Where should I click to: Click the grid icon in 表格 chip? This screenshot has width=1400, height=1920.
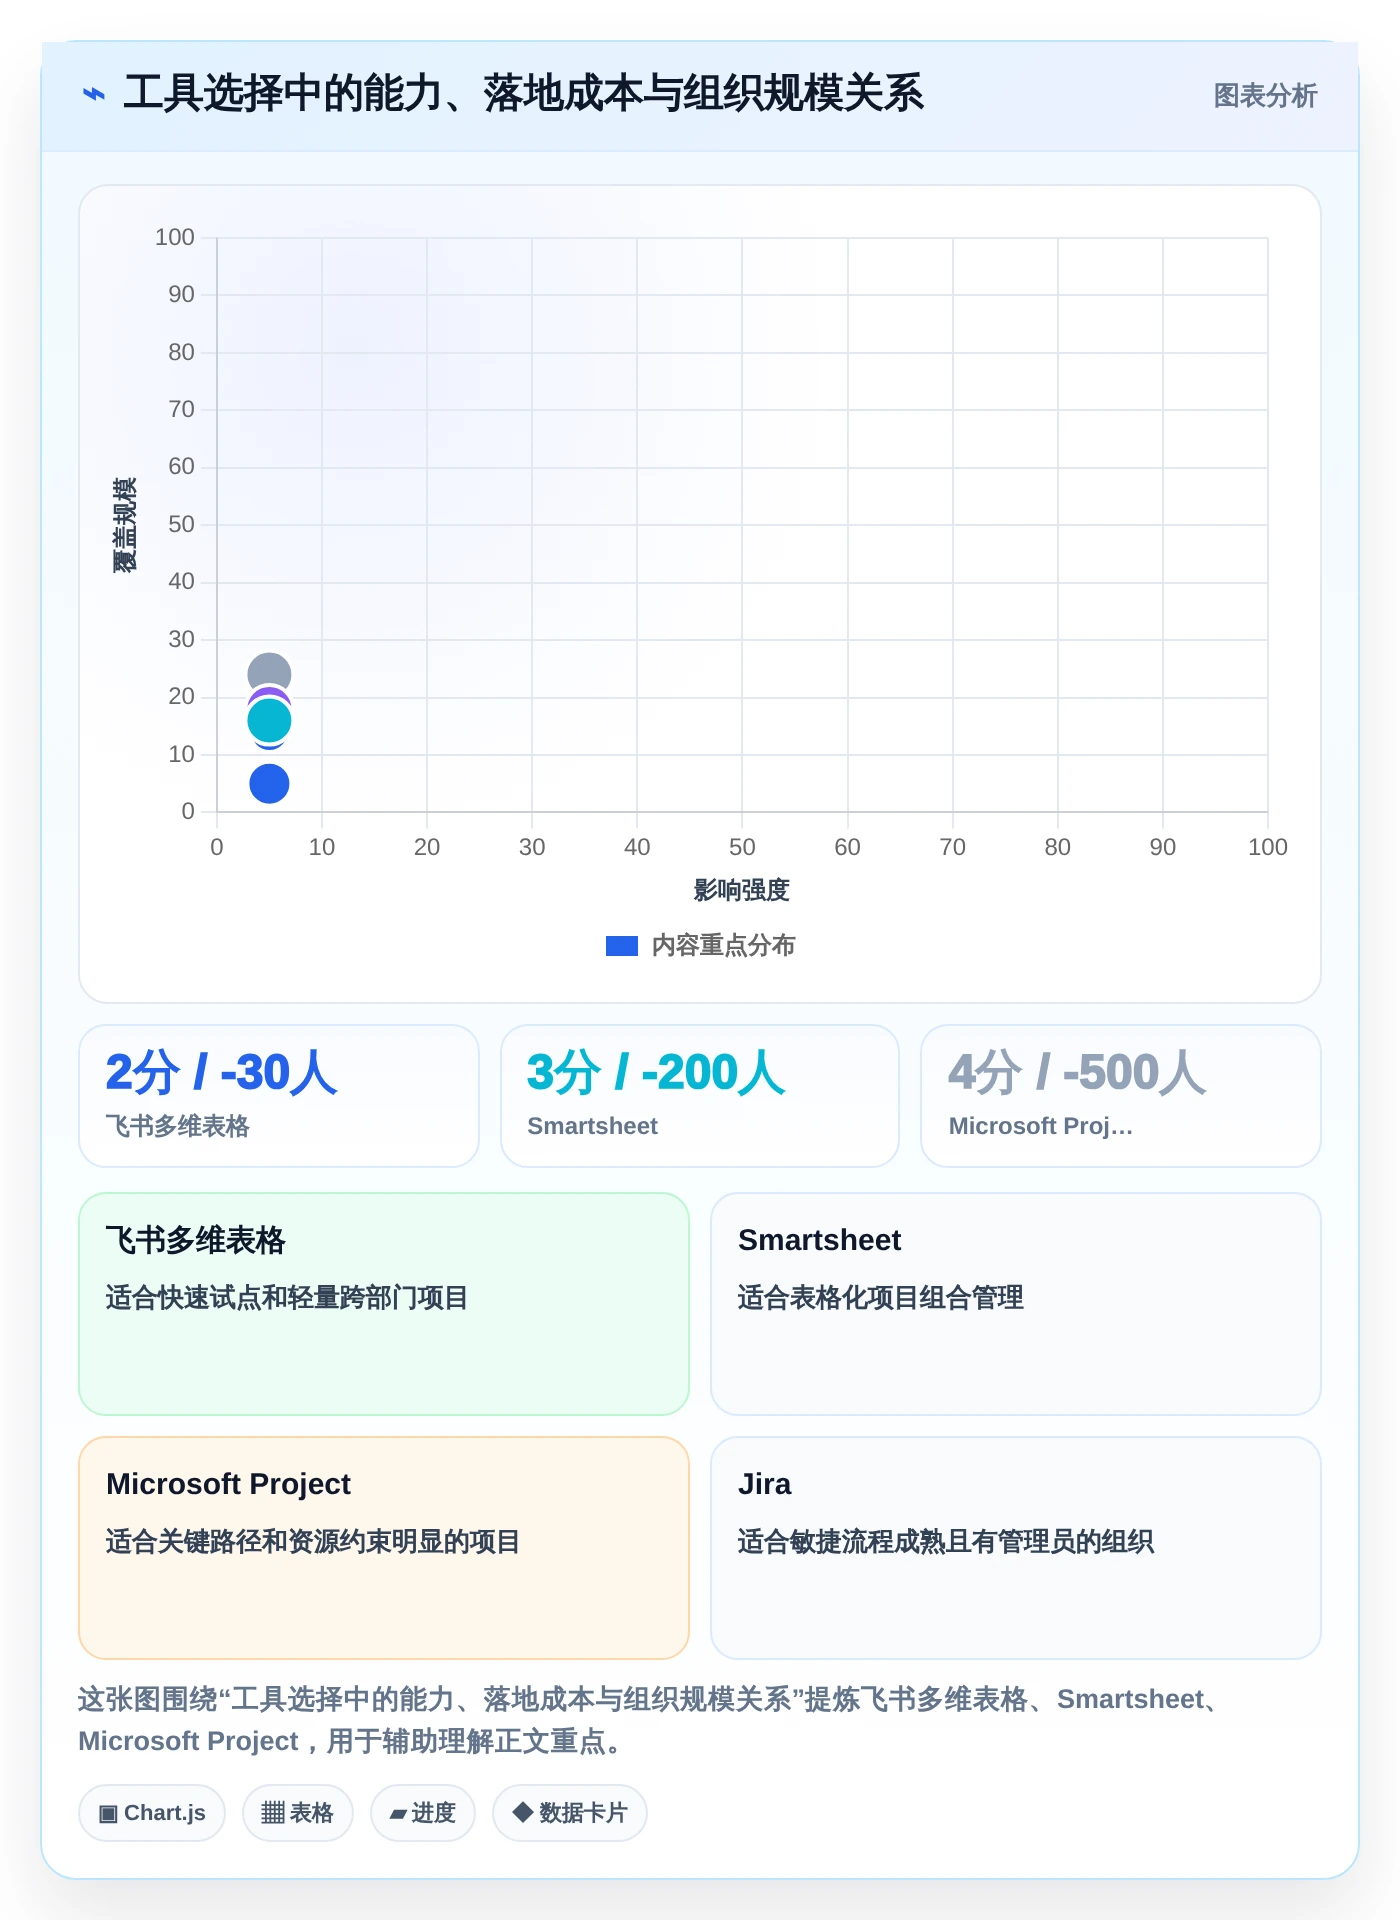point(273,1813)
